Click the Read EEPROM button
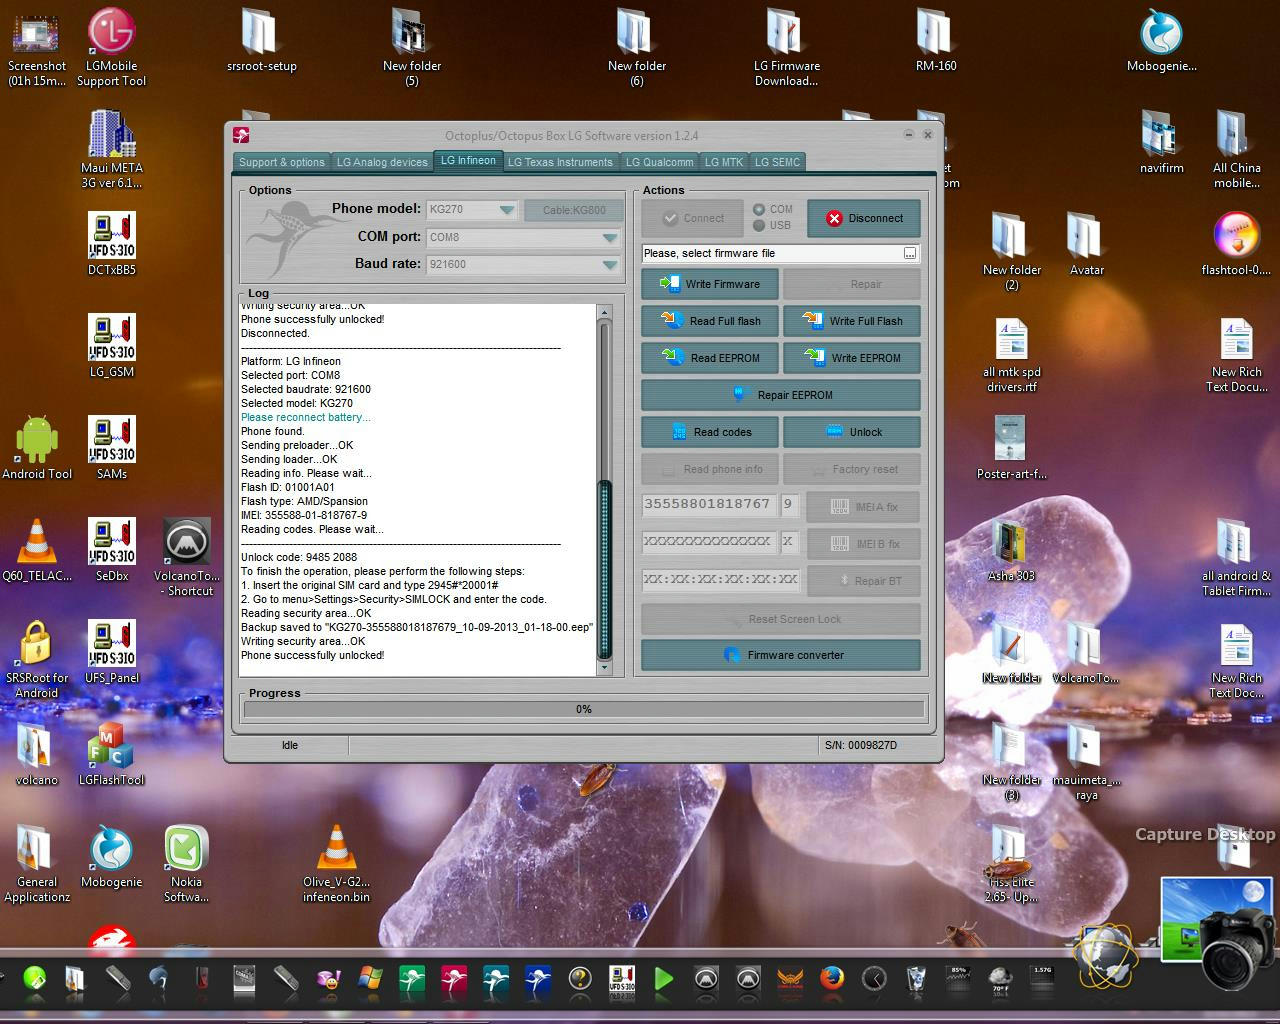The width and height of the screenshot is (1280, 1024). [710, 358]
